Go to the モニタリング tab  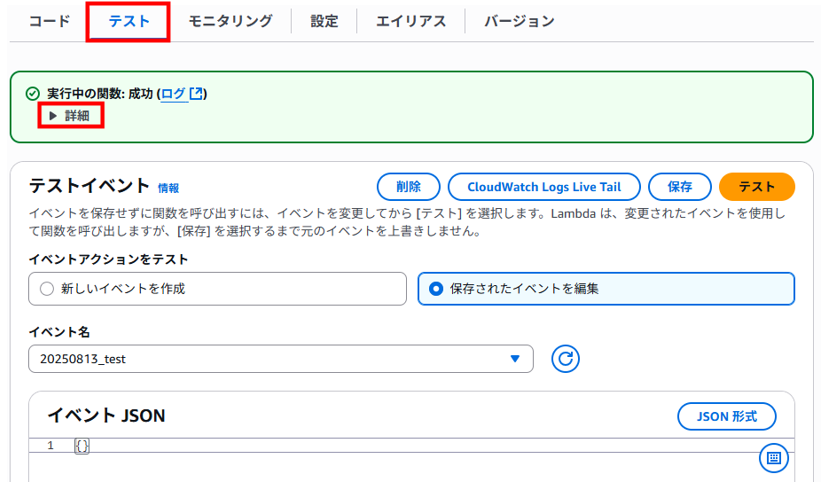click(230, 21)
